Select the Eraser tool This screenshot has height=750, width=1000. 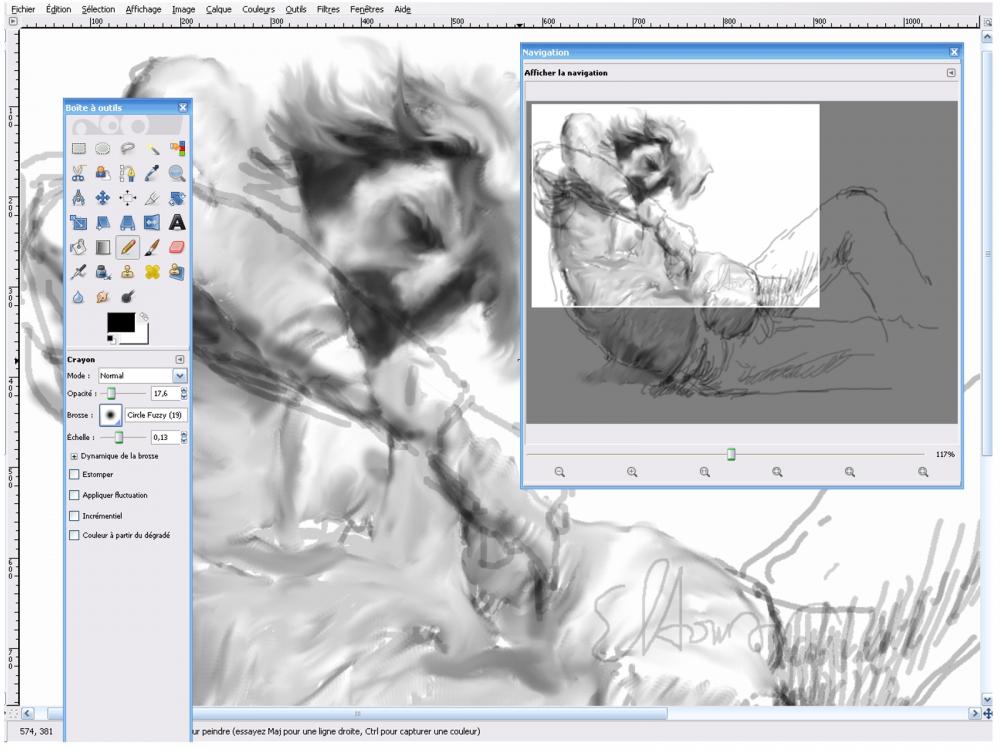point(177,247)
